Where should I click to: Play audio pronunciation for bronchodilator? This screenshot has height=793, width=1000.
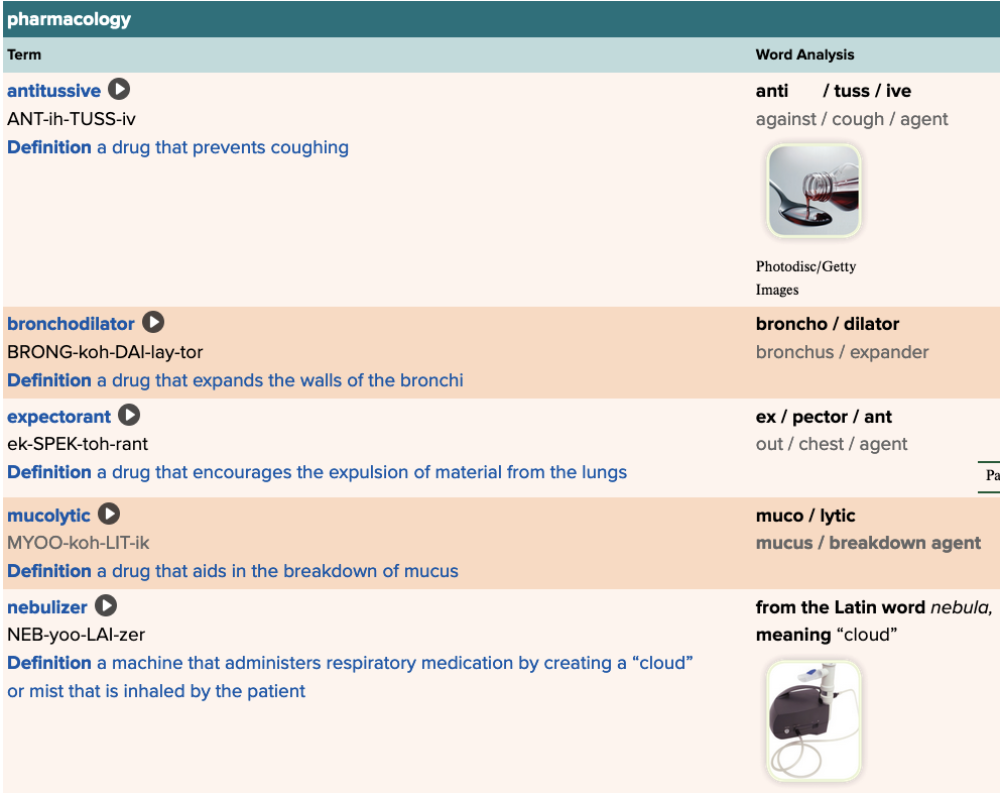pyautogui.click(x=153, y=323)
